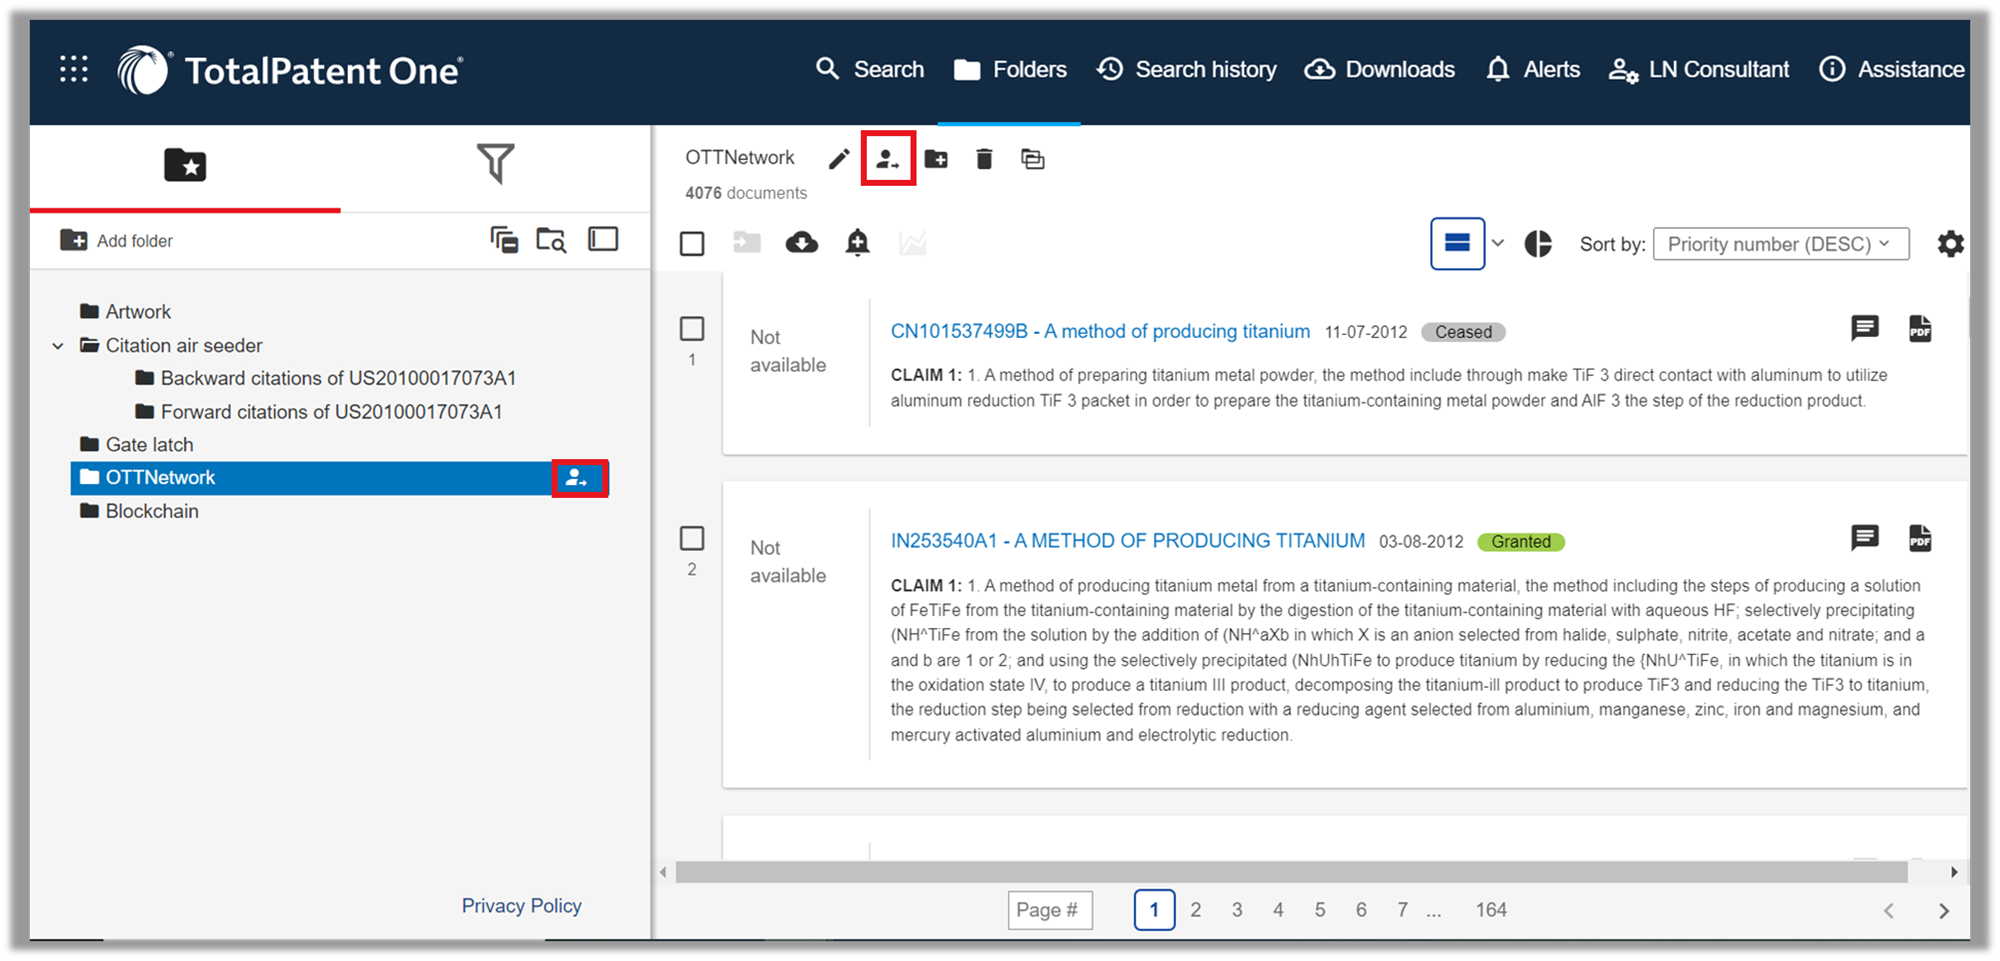The width and height of the screenshot is (2000, 961).
Task: Switch to the filter funnel tab
Action: 495,163
